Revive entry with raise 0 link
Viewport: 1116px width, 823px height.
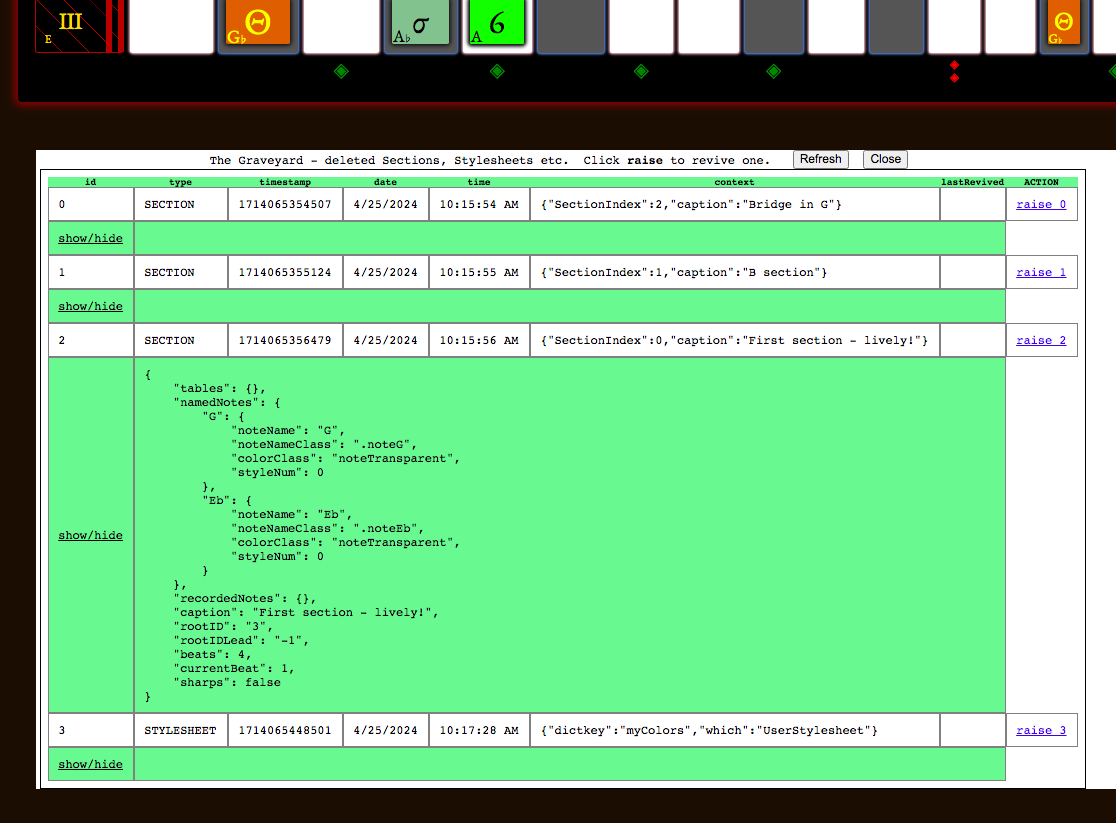(1041, 204)
